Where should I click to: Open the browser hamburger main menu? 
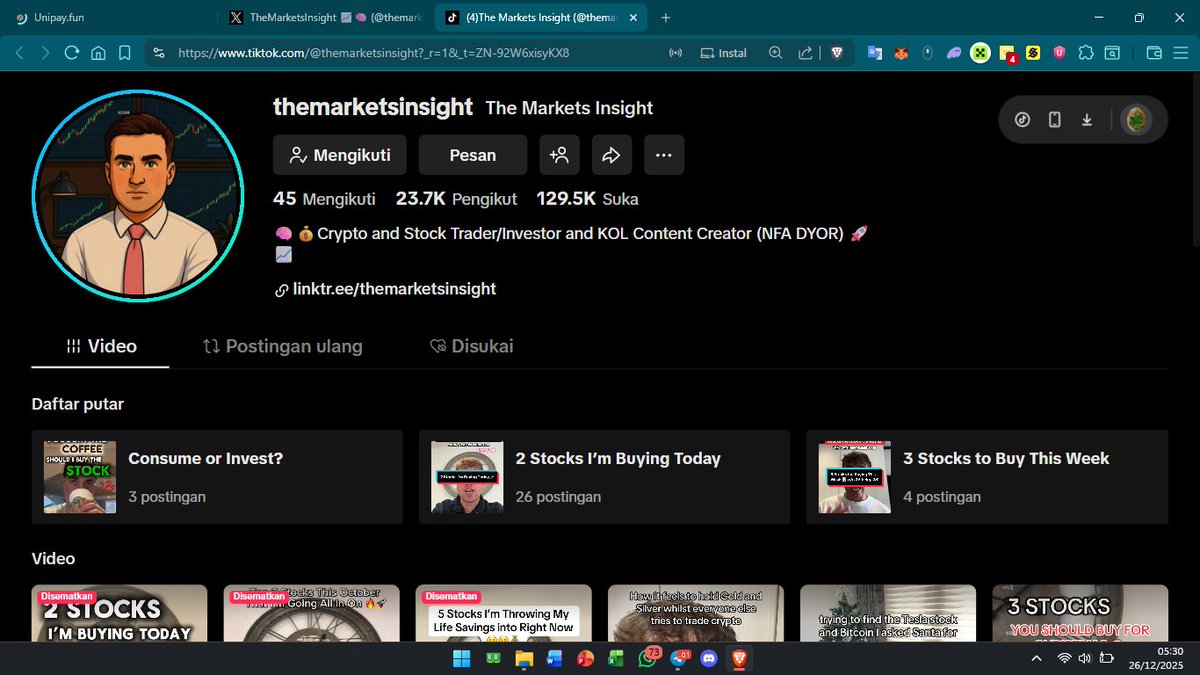click(x=1182, y=53)
